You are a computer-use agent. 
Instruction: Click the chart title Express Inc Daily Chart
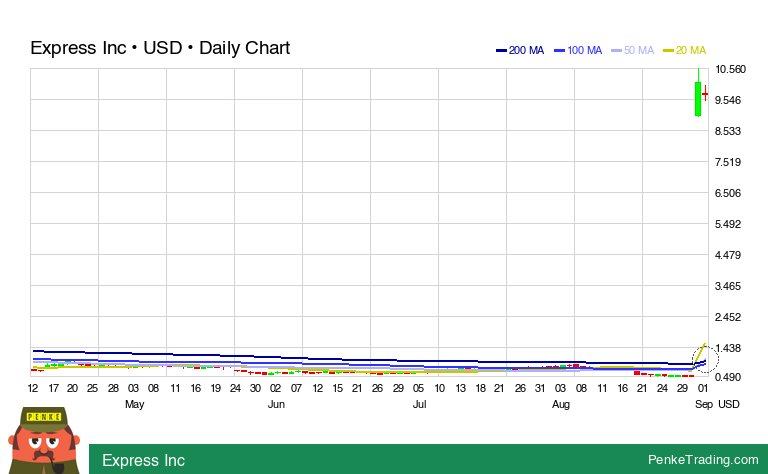(x=160, y=48)
